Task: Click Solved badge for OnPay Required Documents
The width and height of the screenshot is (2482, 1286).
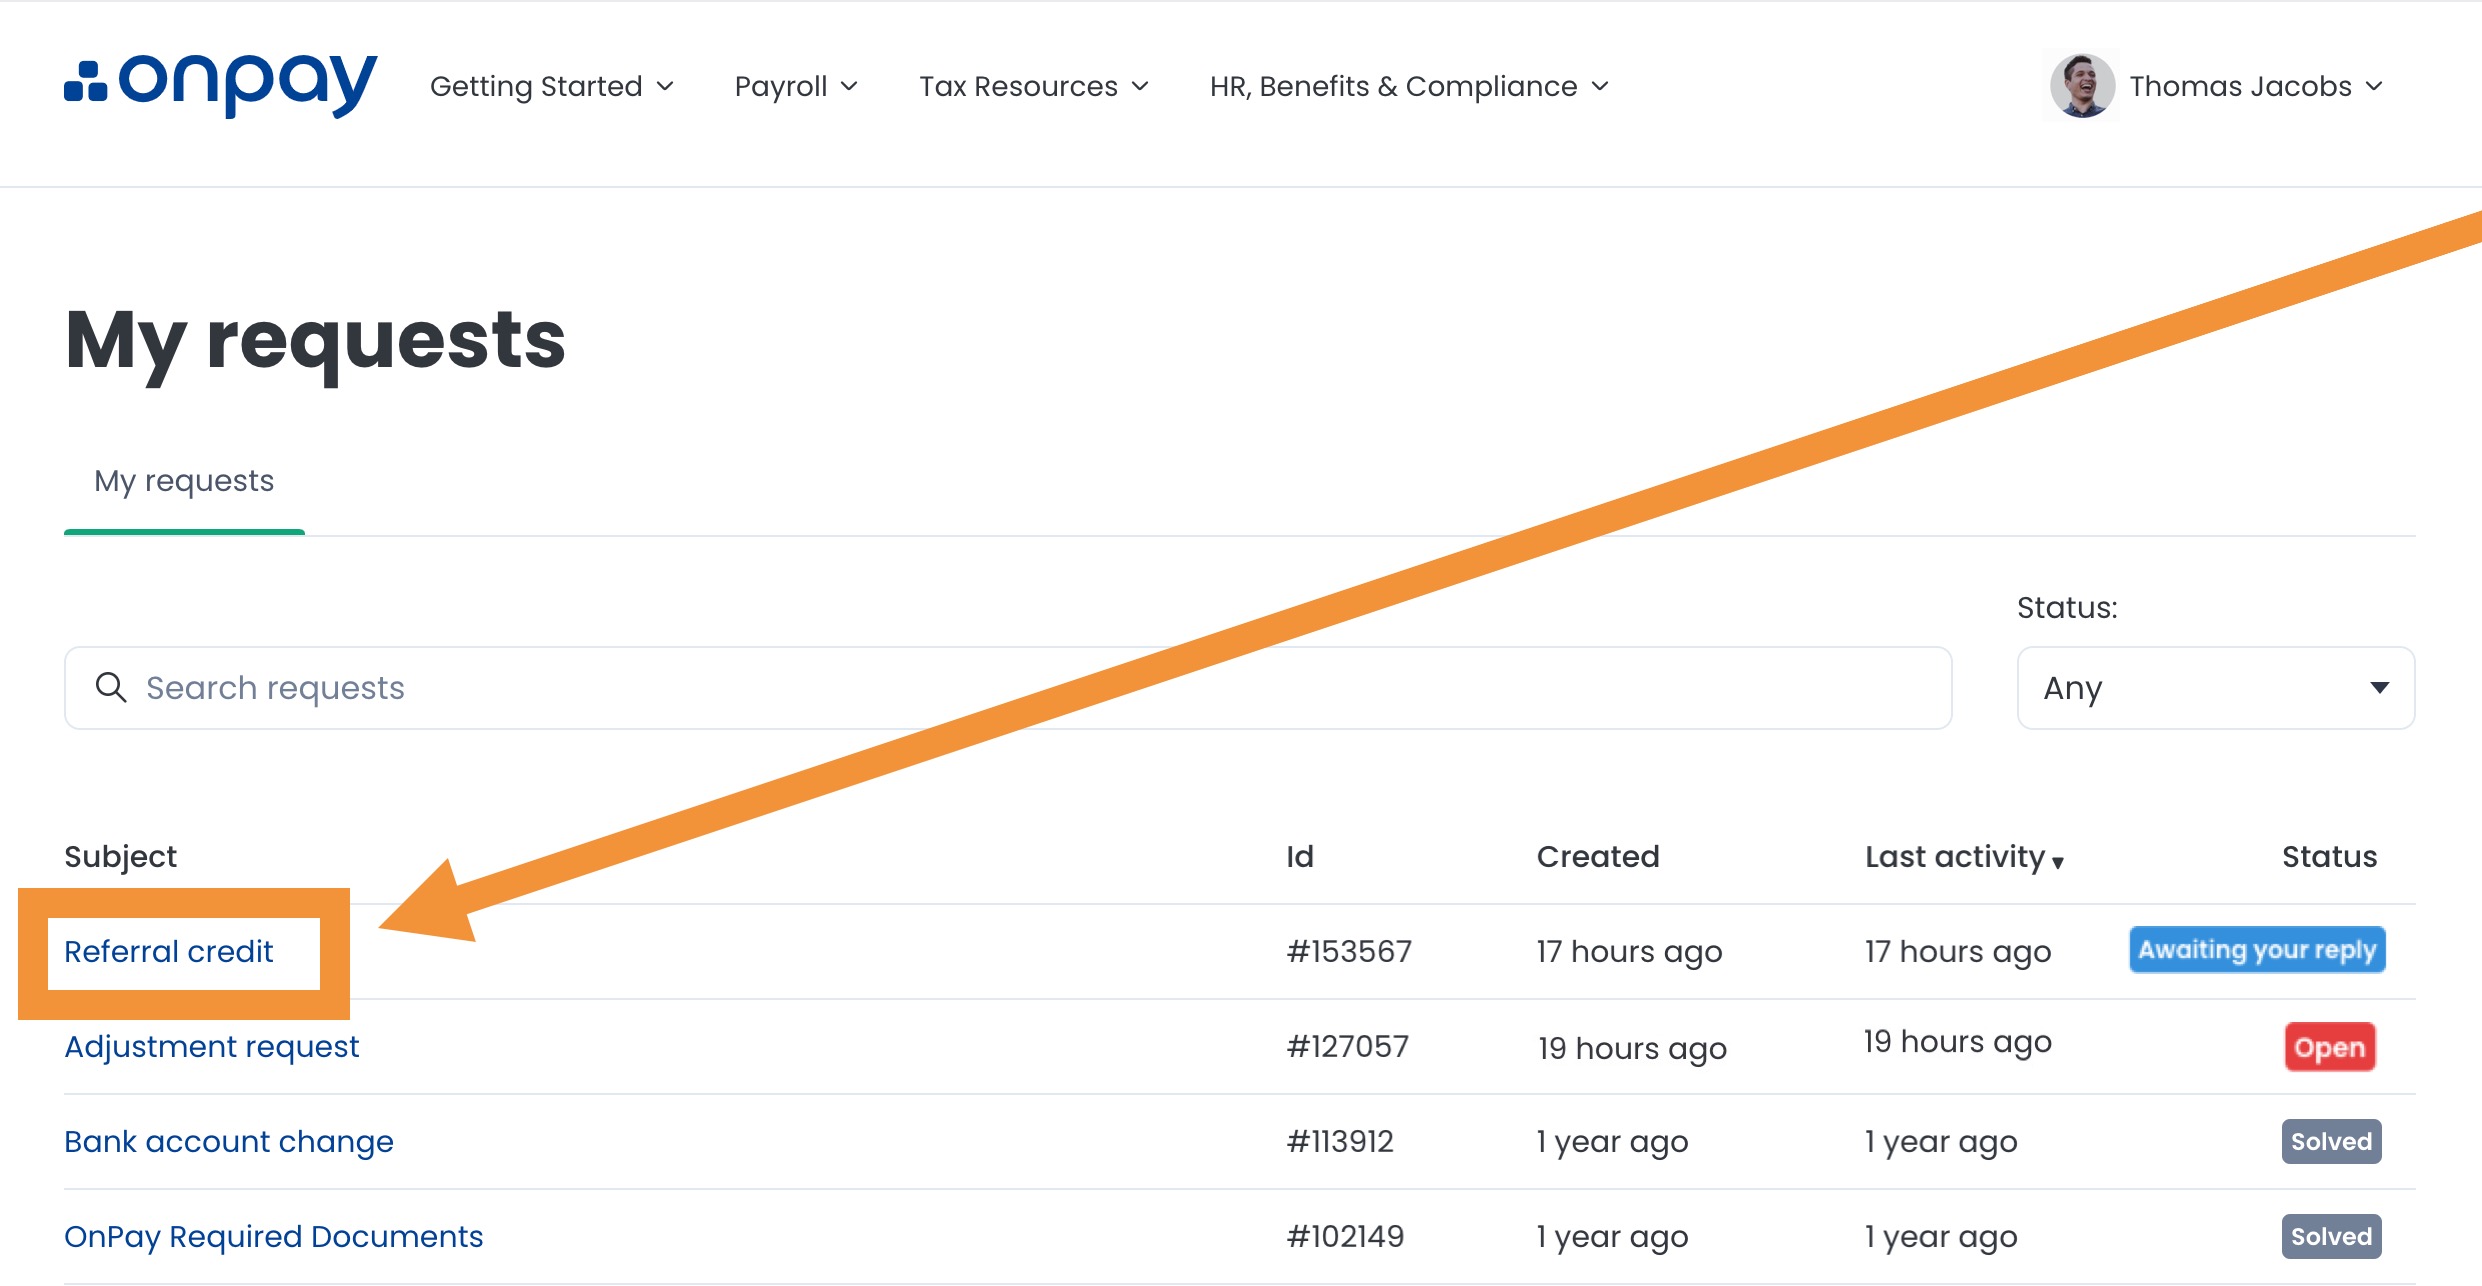Action: click(2331, 1237)
